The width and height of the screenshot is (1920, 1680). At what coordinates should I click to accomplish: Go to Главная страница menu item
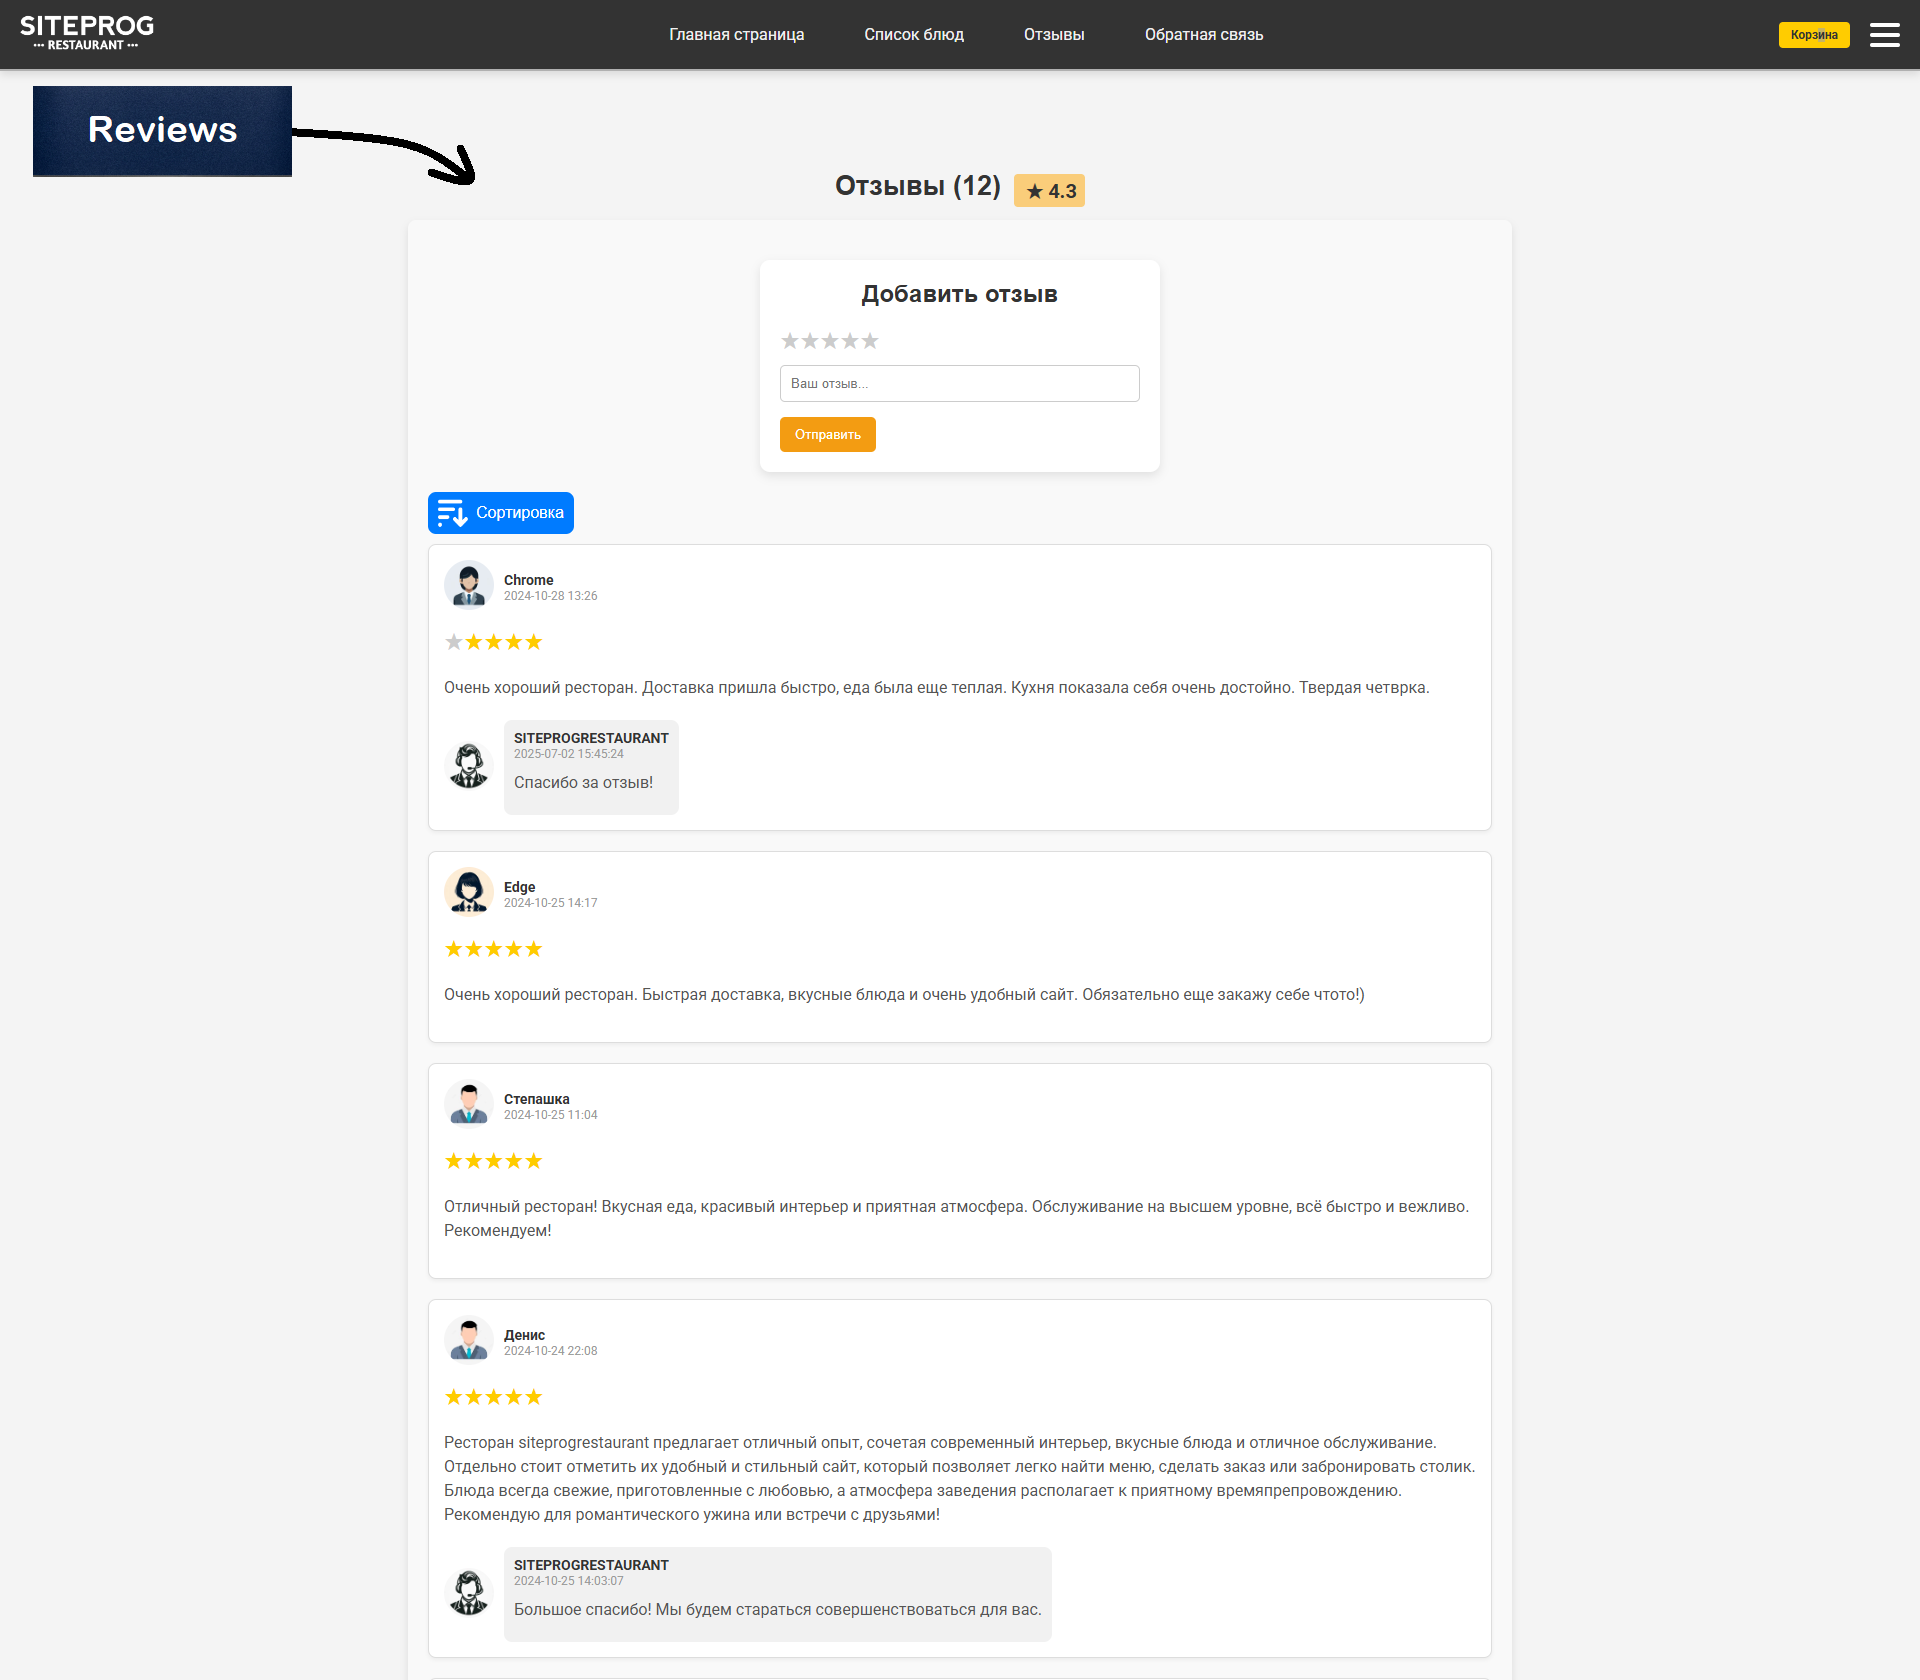point(736,35)
